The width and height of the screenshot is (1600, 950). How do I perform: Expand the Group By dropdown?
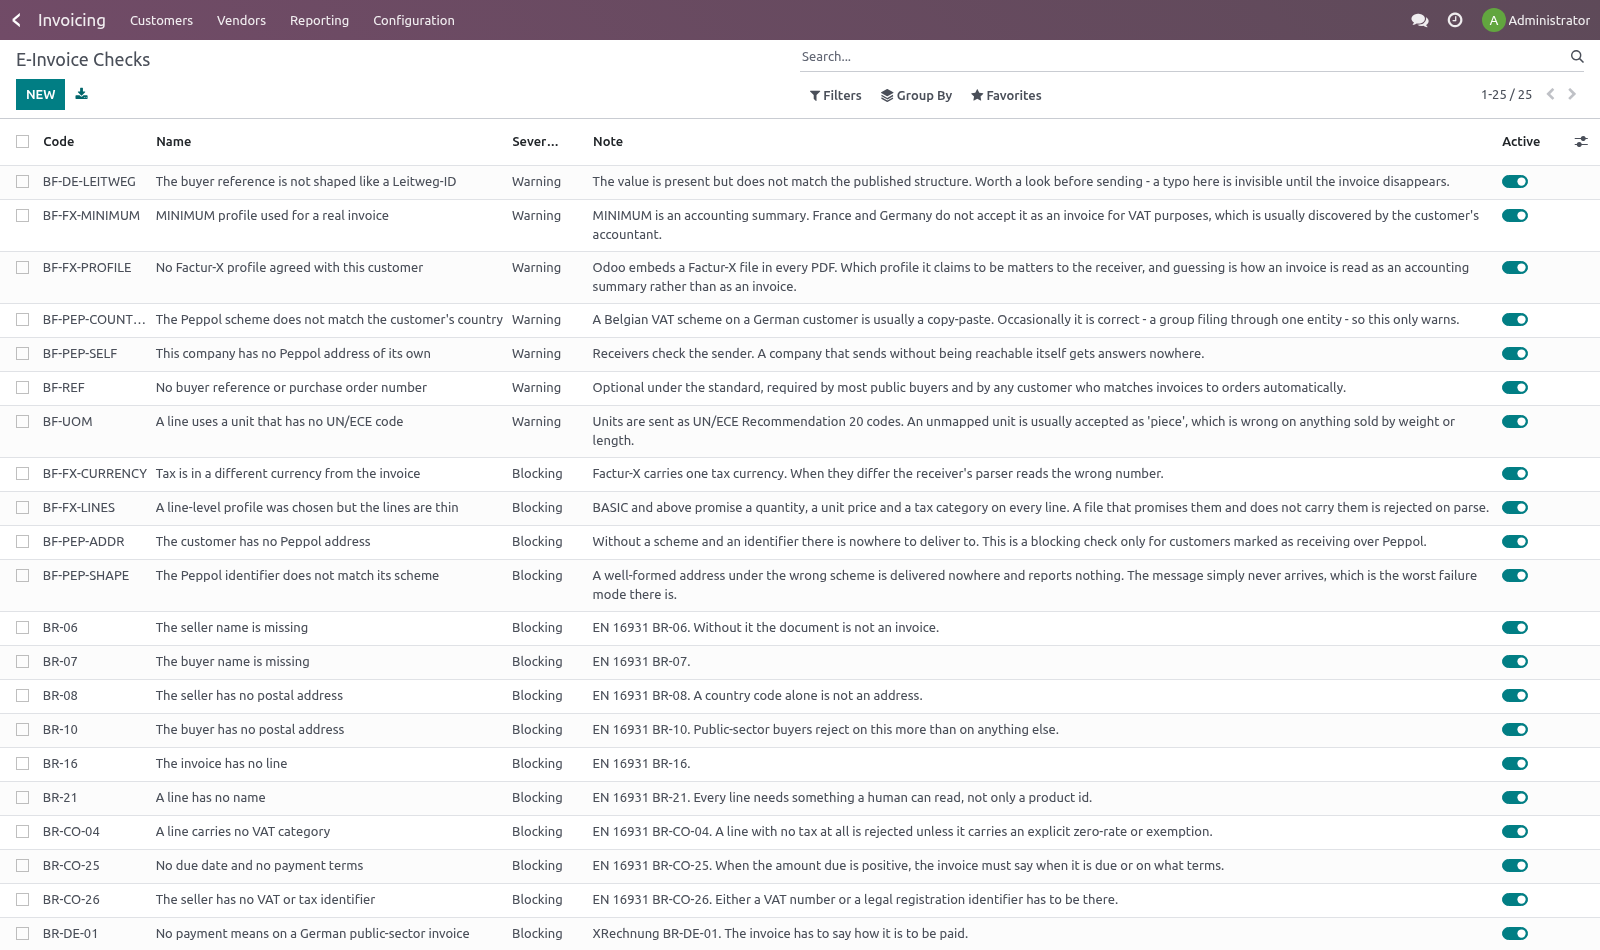click(x=916, y=95)
